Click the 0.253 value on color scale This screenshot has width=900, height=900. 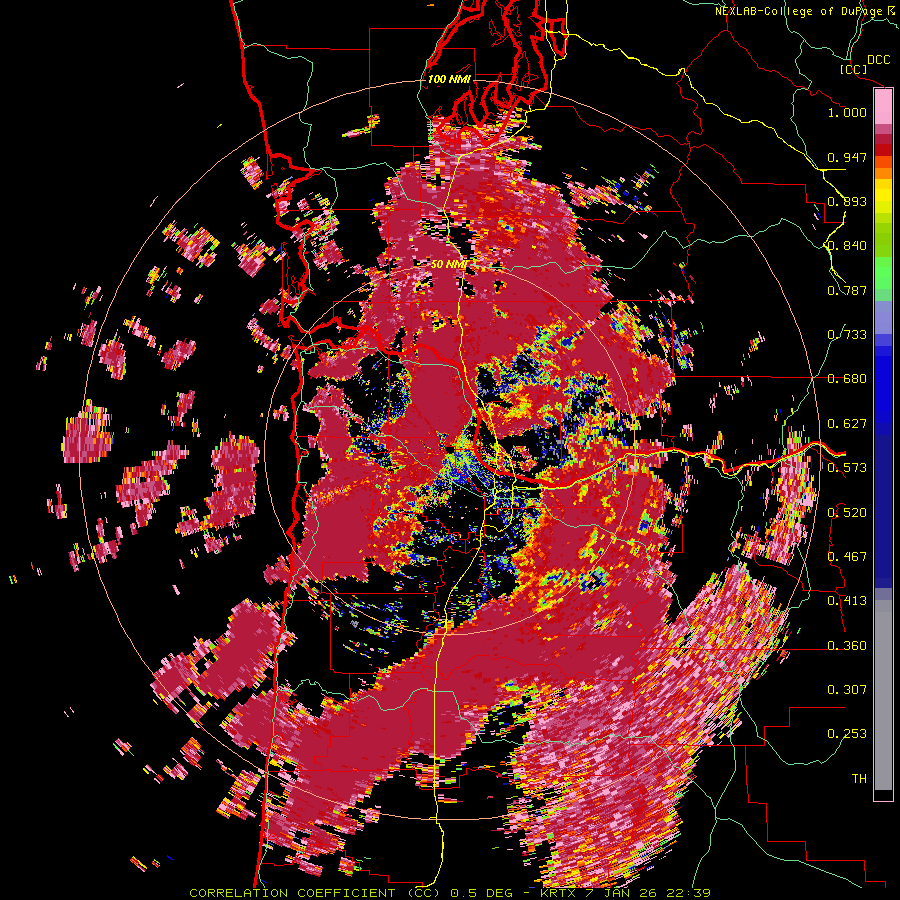coord(847,734)
